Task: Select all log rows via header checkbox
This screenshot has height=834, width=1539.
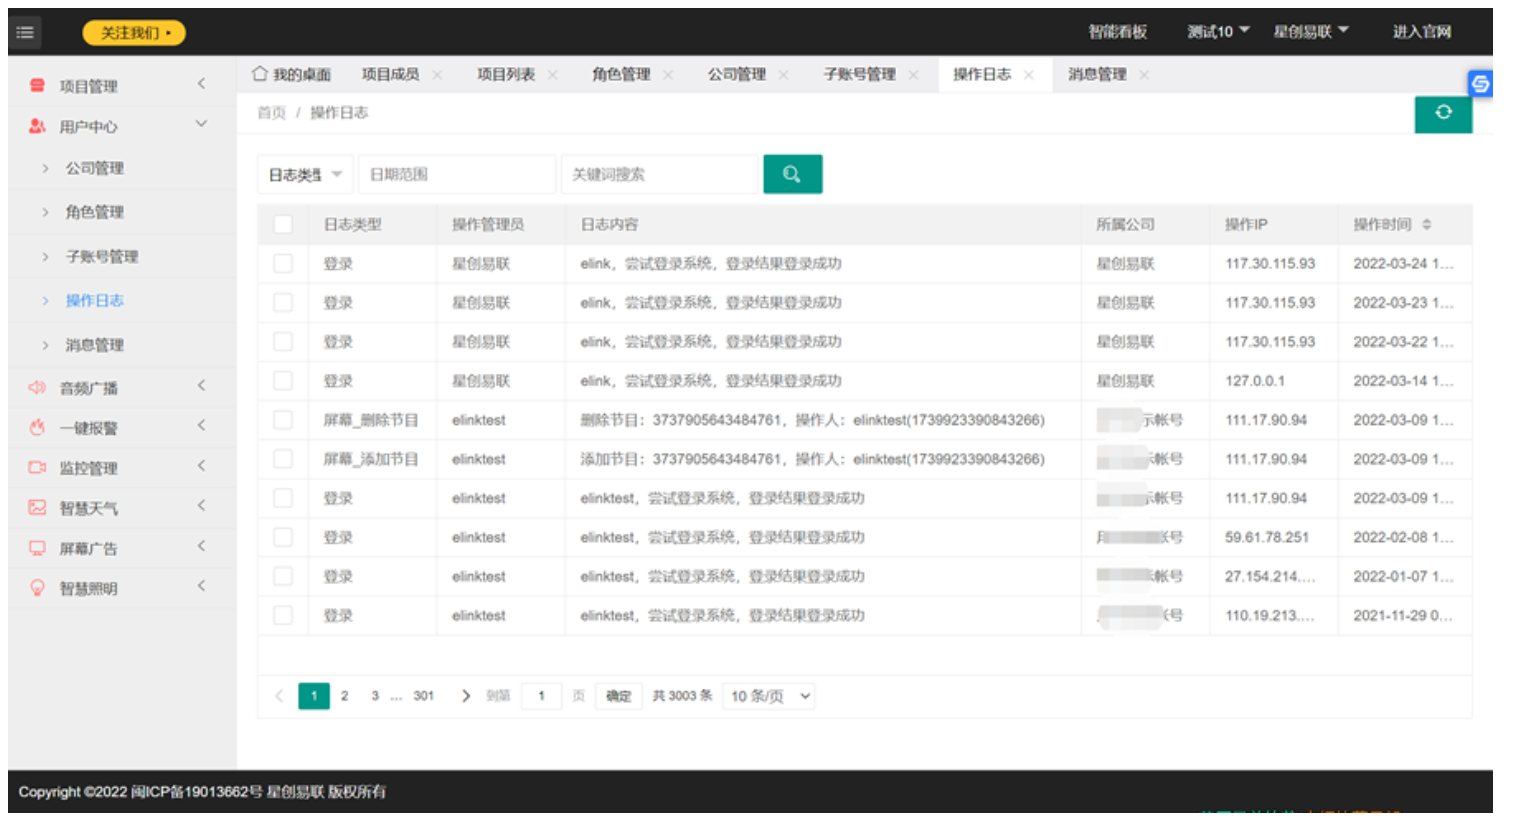Action: click(283, 224)
